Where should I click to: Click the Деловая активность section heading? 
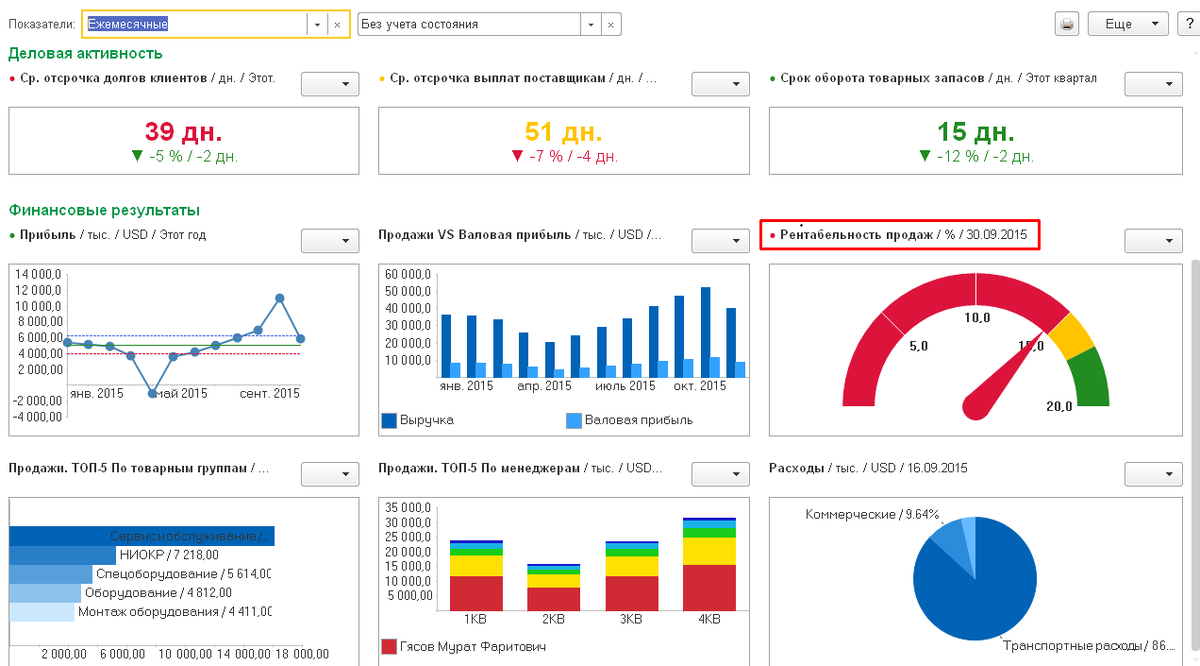click(85, 53)
